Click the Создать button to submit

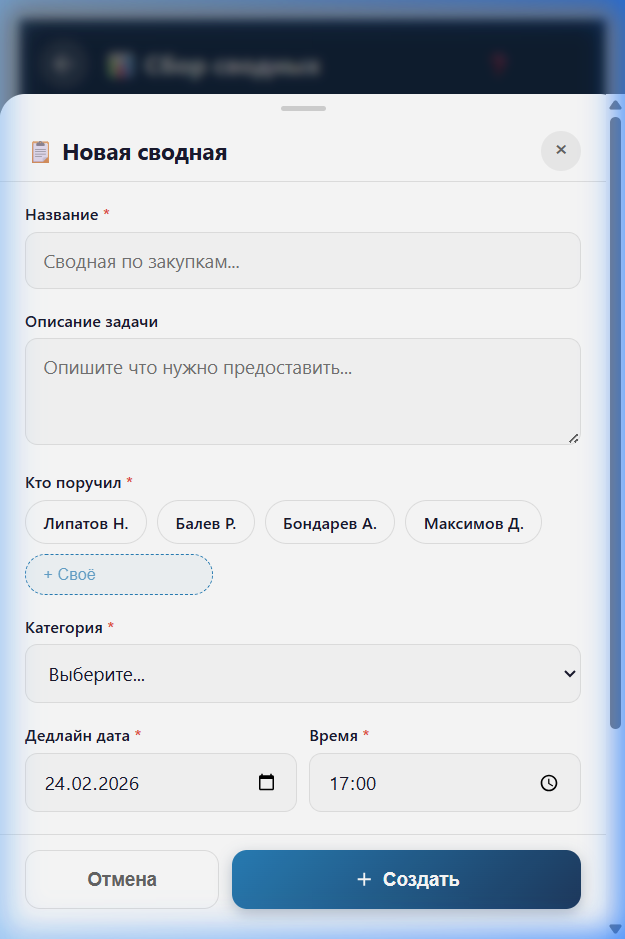[406, 879]
